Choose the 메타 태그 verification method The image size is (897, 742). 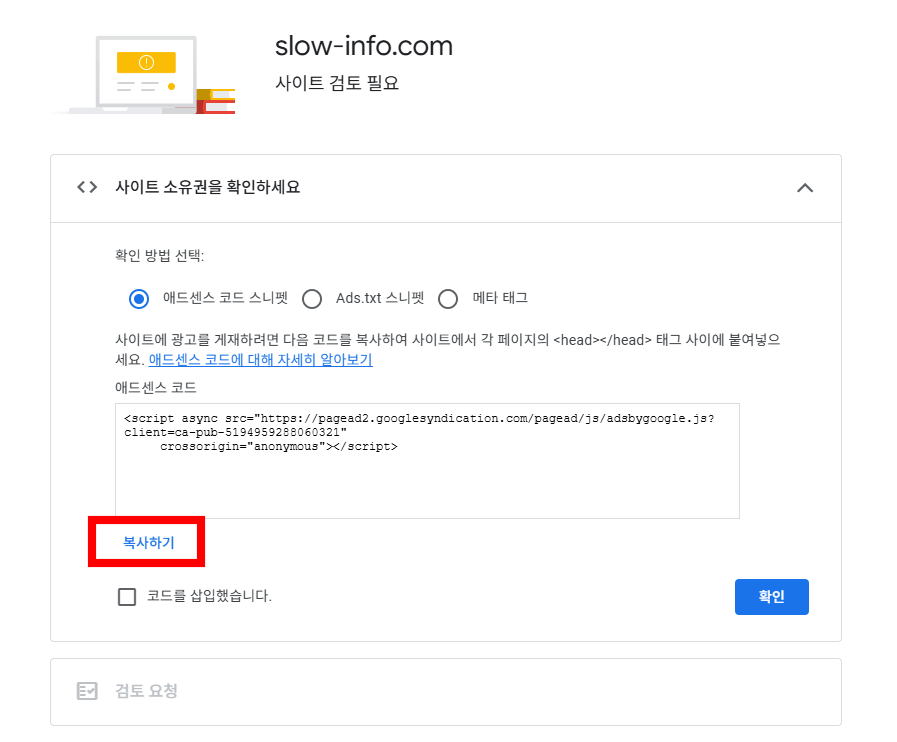click(x=448, y=299)
